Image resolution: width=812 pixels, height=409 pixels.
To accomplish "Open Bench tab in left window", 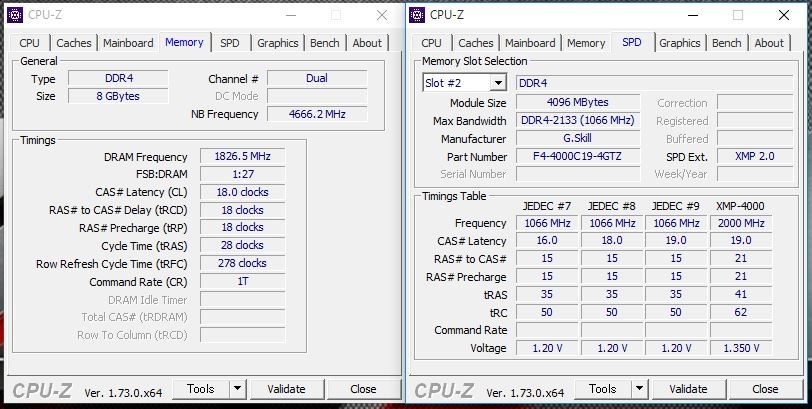I will click(x=325, y=43).
